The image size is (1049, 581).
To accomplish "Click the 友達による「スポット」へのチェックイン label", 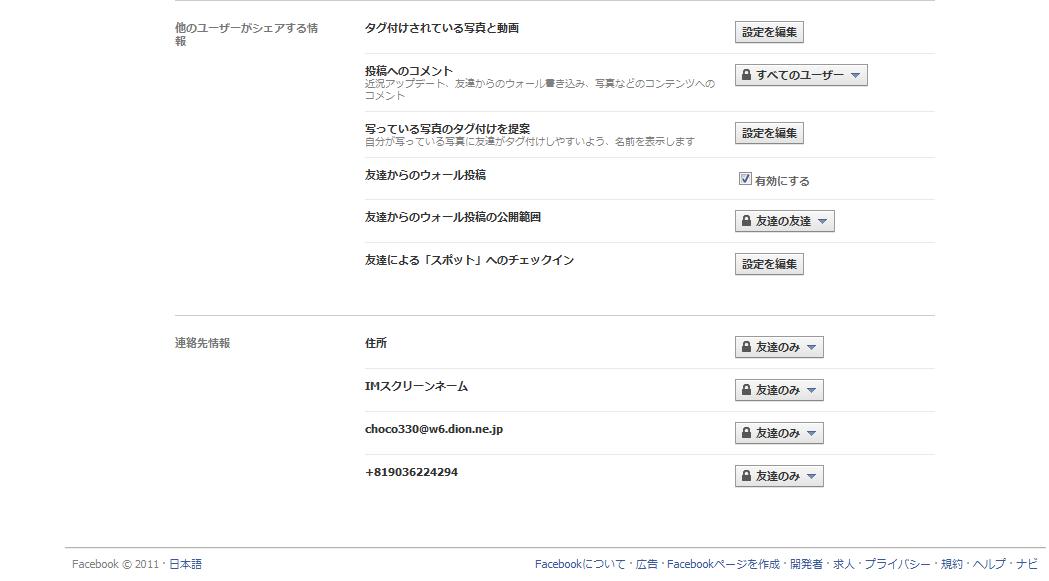I will (x=469, y=260).
